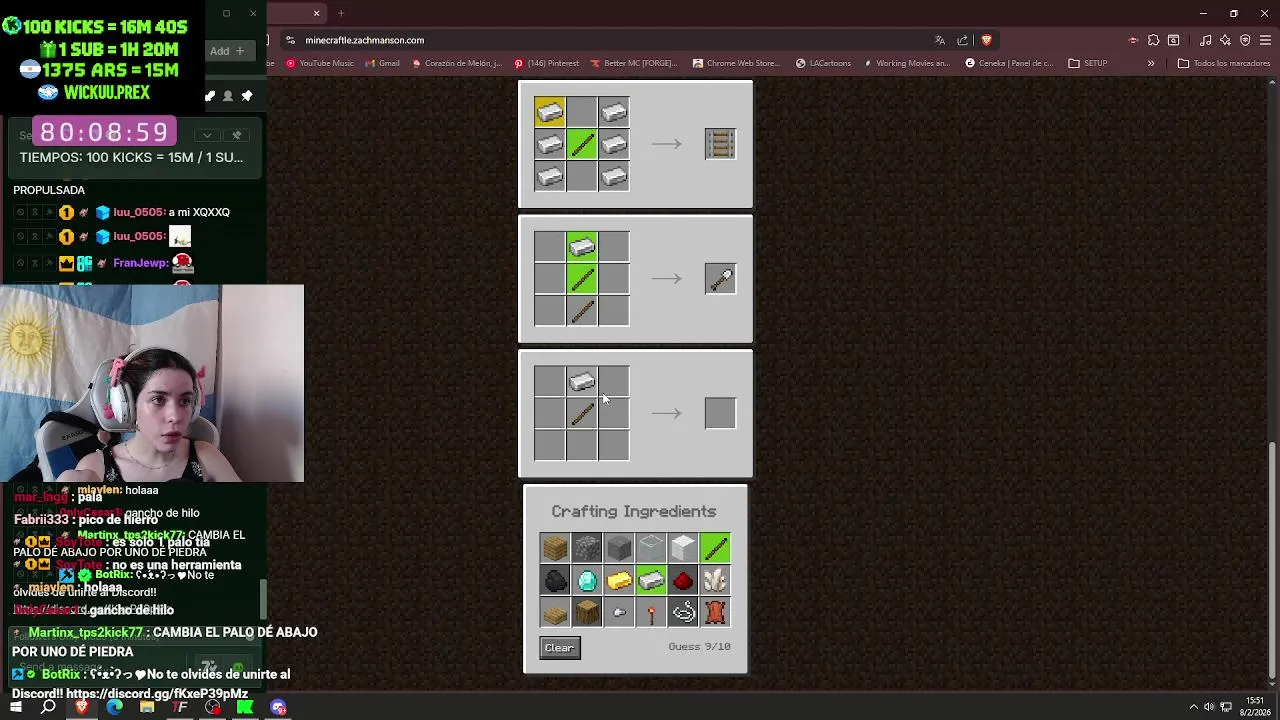Close current browser tab

point(317,13)
